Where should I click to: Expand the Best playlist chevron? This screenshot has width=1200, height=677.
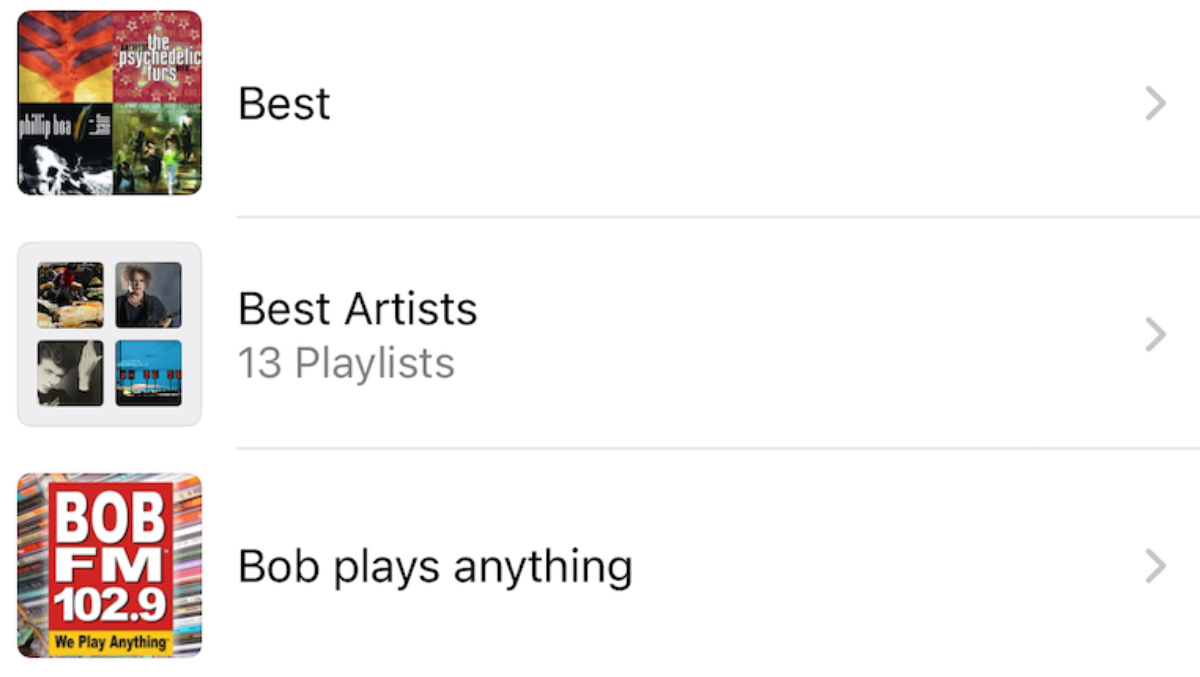coord(1155,103)
